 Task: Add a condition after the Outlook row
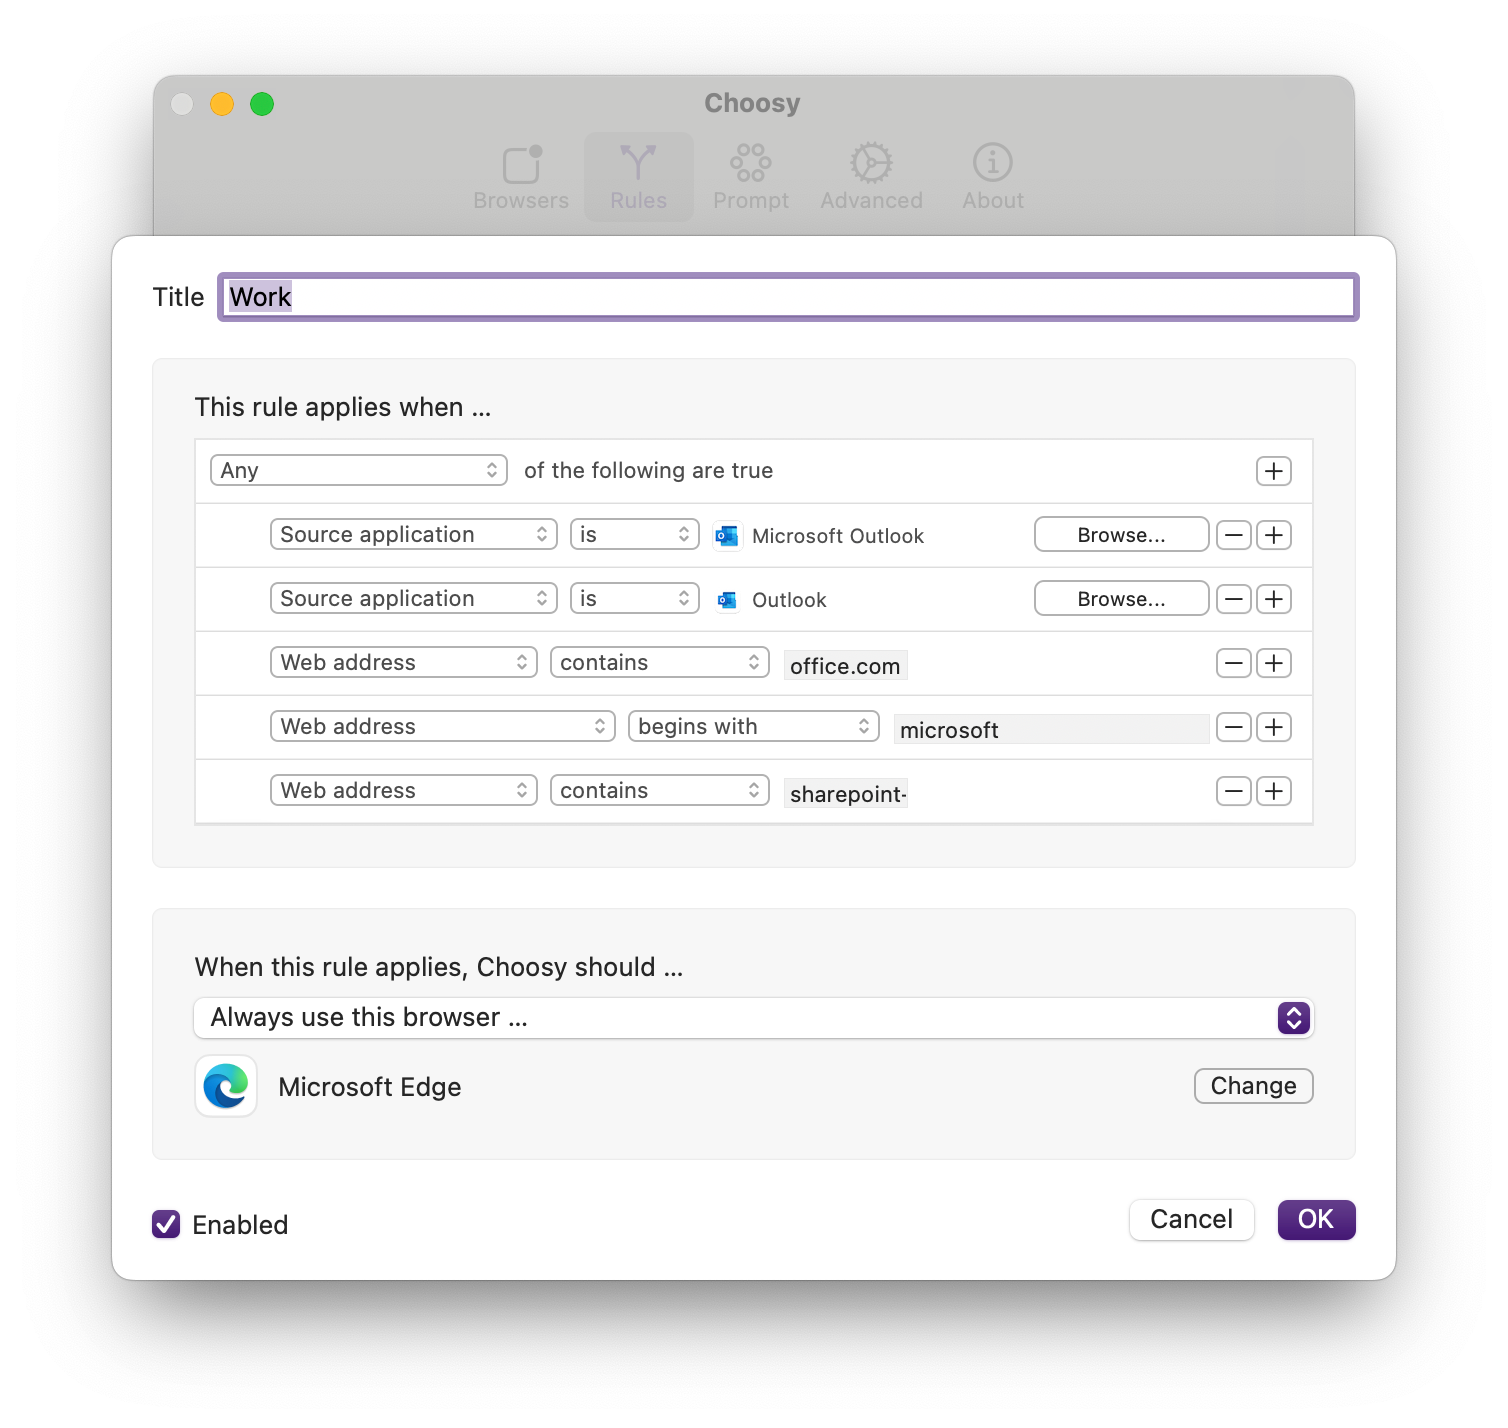click(x=1274, y=599)
